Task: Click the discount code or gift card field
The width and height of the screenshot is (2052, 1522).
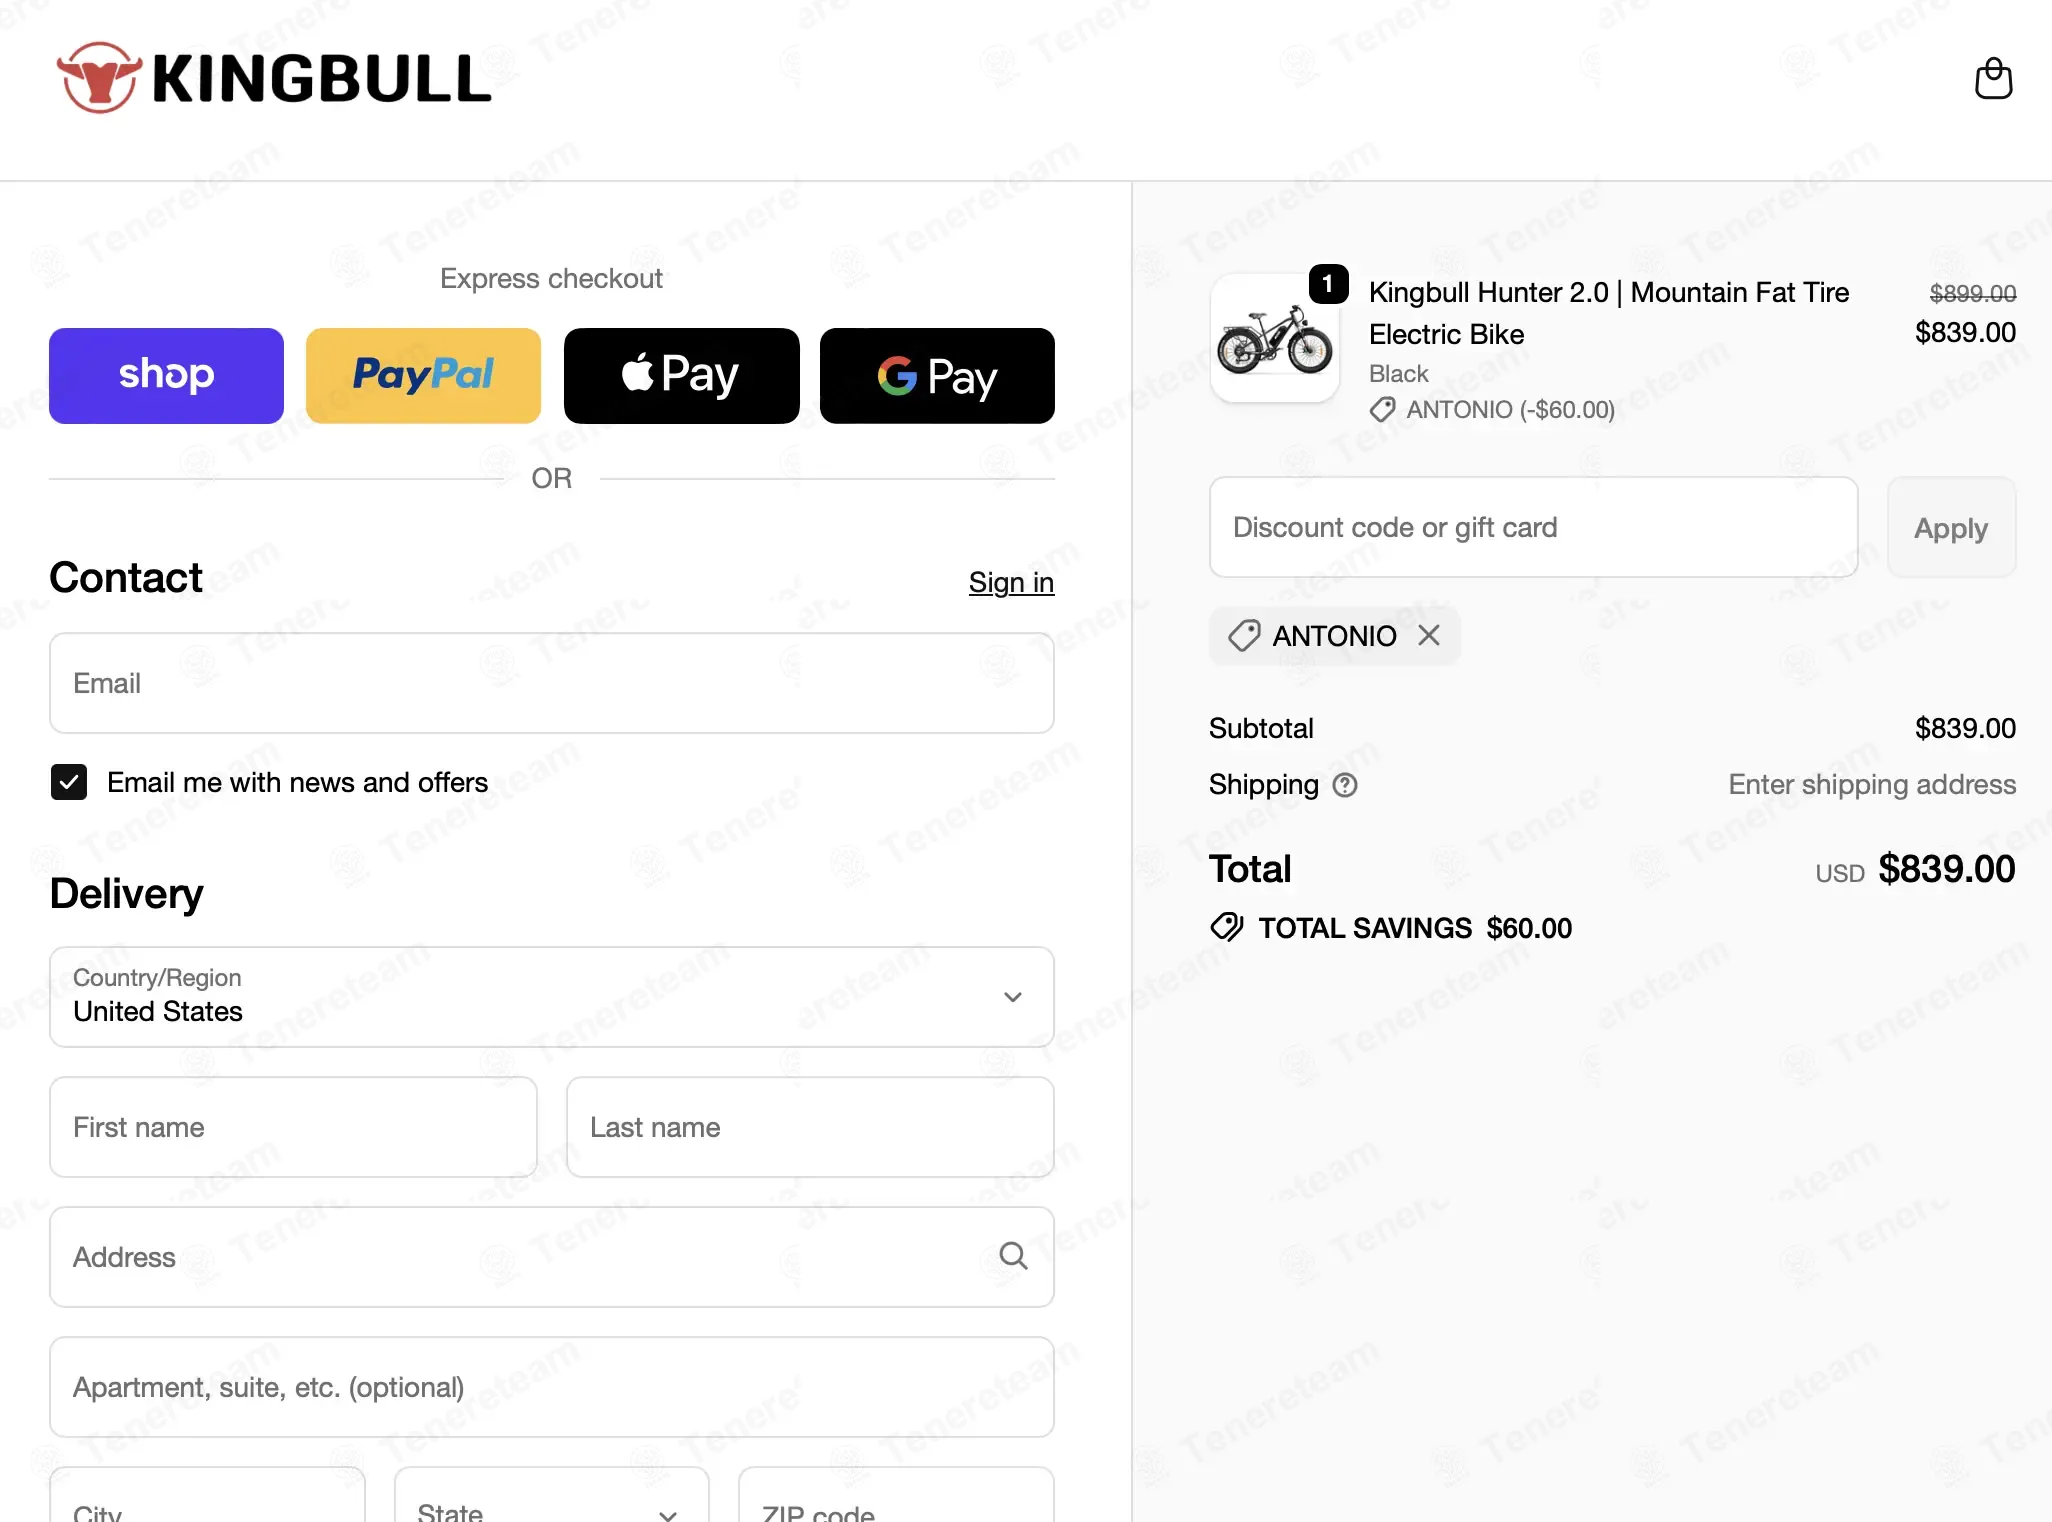Action: pyautogui.click(x=1533, y=527)
